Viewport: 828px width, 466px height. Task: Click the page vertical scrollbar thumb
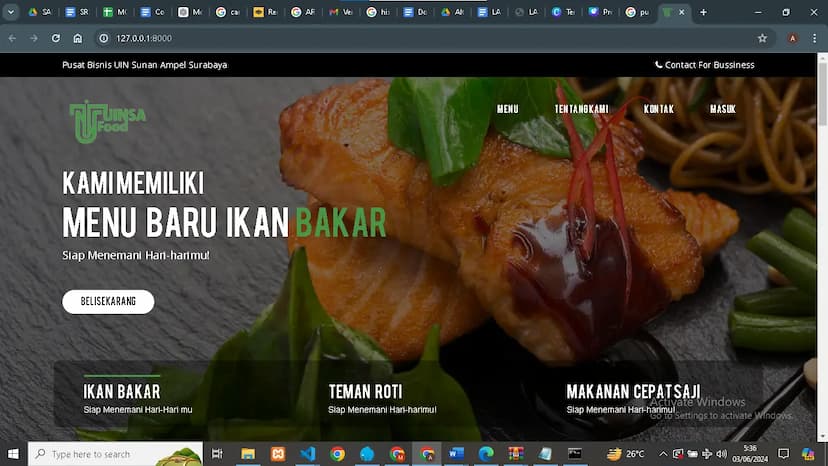point(822,94)
